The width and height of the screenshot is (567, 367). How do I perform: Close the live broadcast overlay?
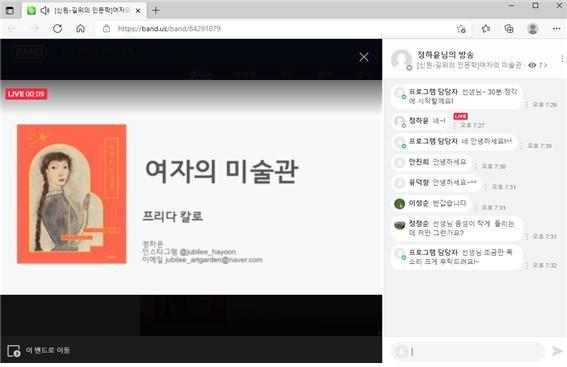pos(364,57)
